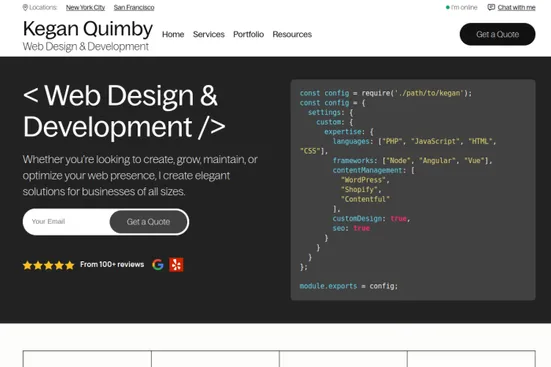The height and width of the screenshot is (367, 551).
Task: Click the location pin icon
Action: [x=25, y=7]
